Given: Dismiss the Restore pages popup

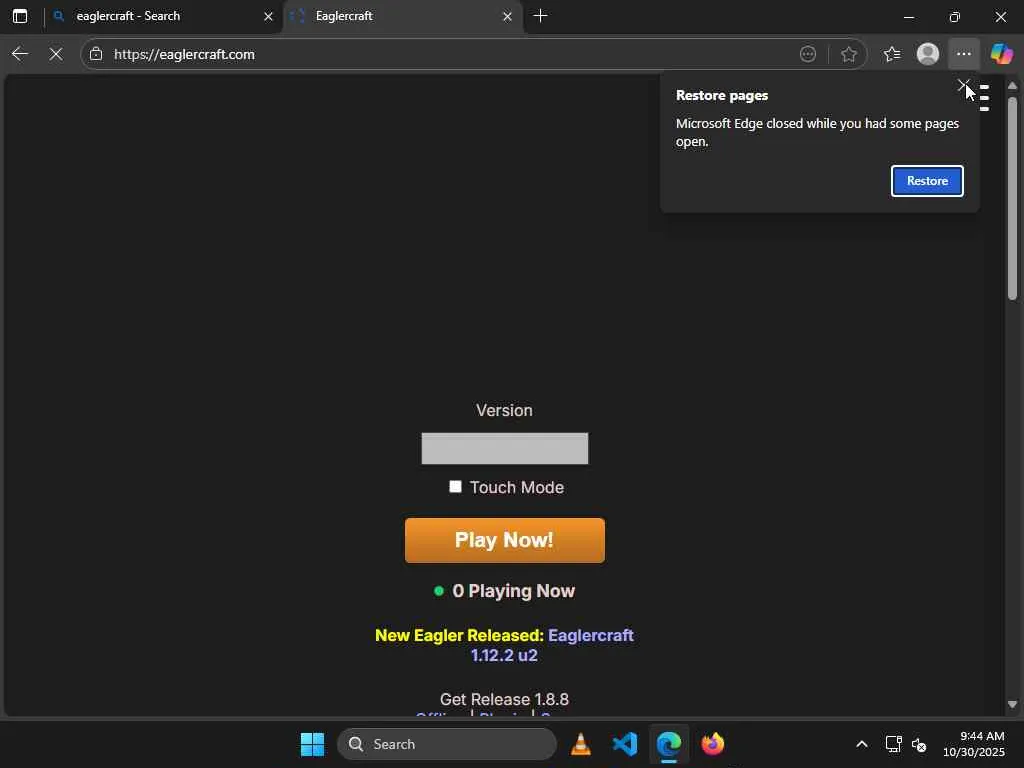Looking at the screenshot, I should (x=963, y=86).
